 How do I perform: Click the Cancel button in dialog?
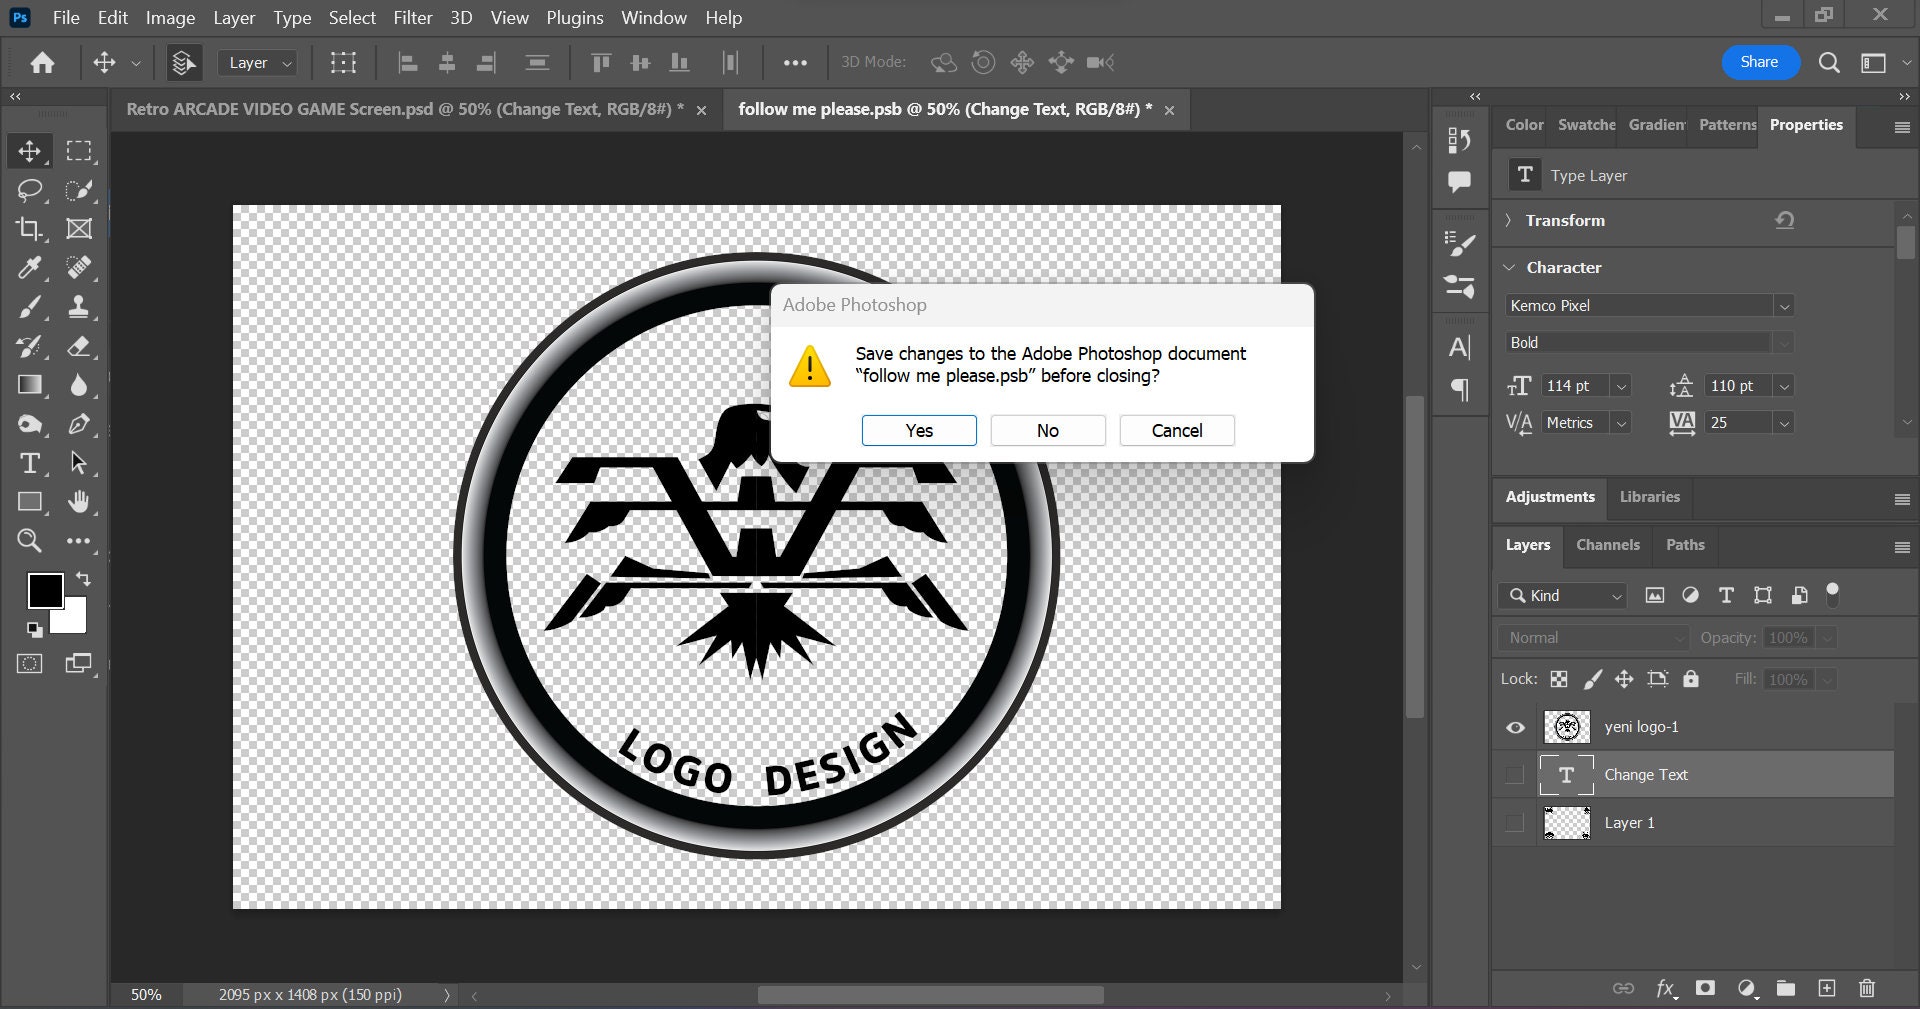pyautogui.click(x=1177, y=430)
